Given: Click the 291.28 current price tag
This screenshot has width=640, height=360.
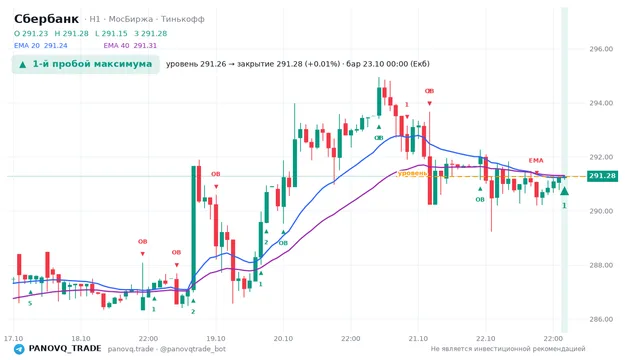Looking at the screenshot, I should tap(602, 176).
